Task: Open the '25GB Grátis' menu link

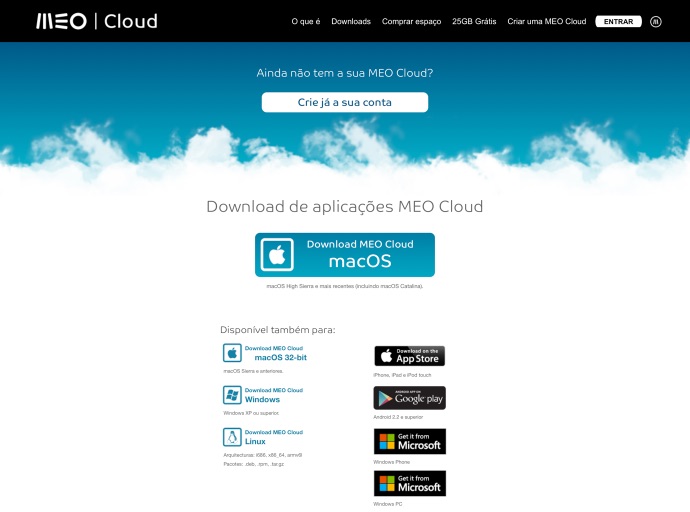Action: [474, 21]
